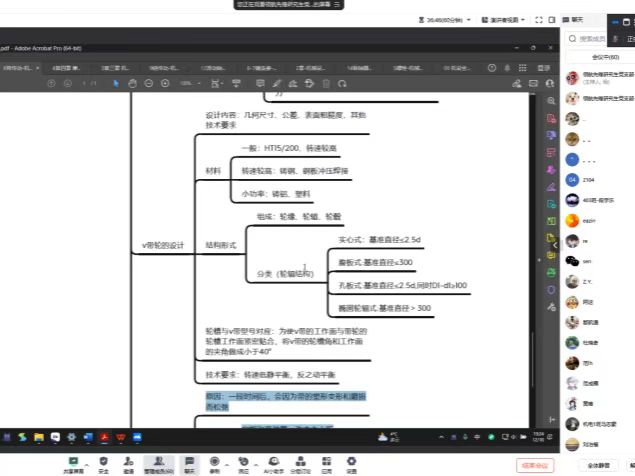Click the 搜索成员 search members field
This screenshot has height=476, width=635.
[x=600, y=39]
